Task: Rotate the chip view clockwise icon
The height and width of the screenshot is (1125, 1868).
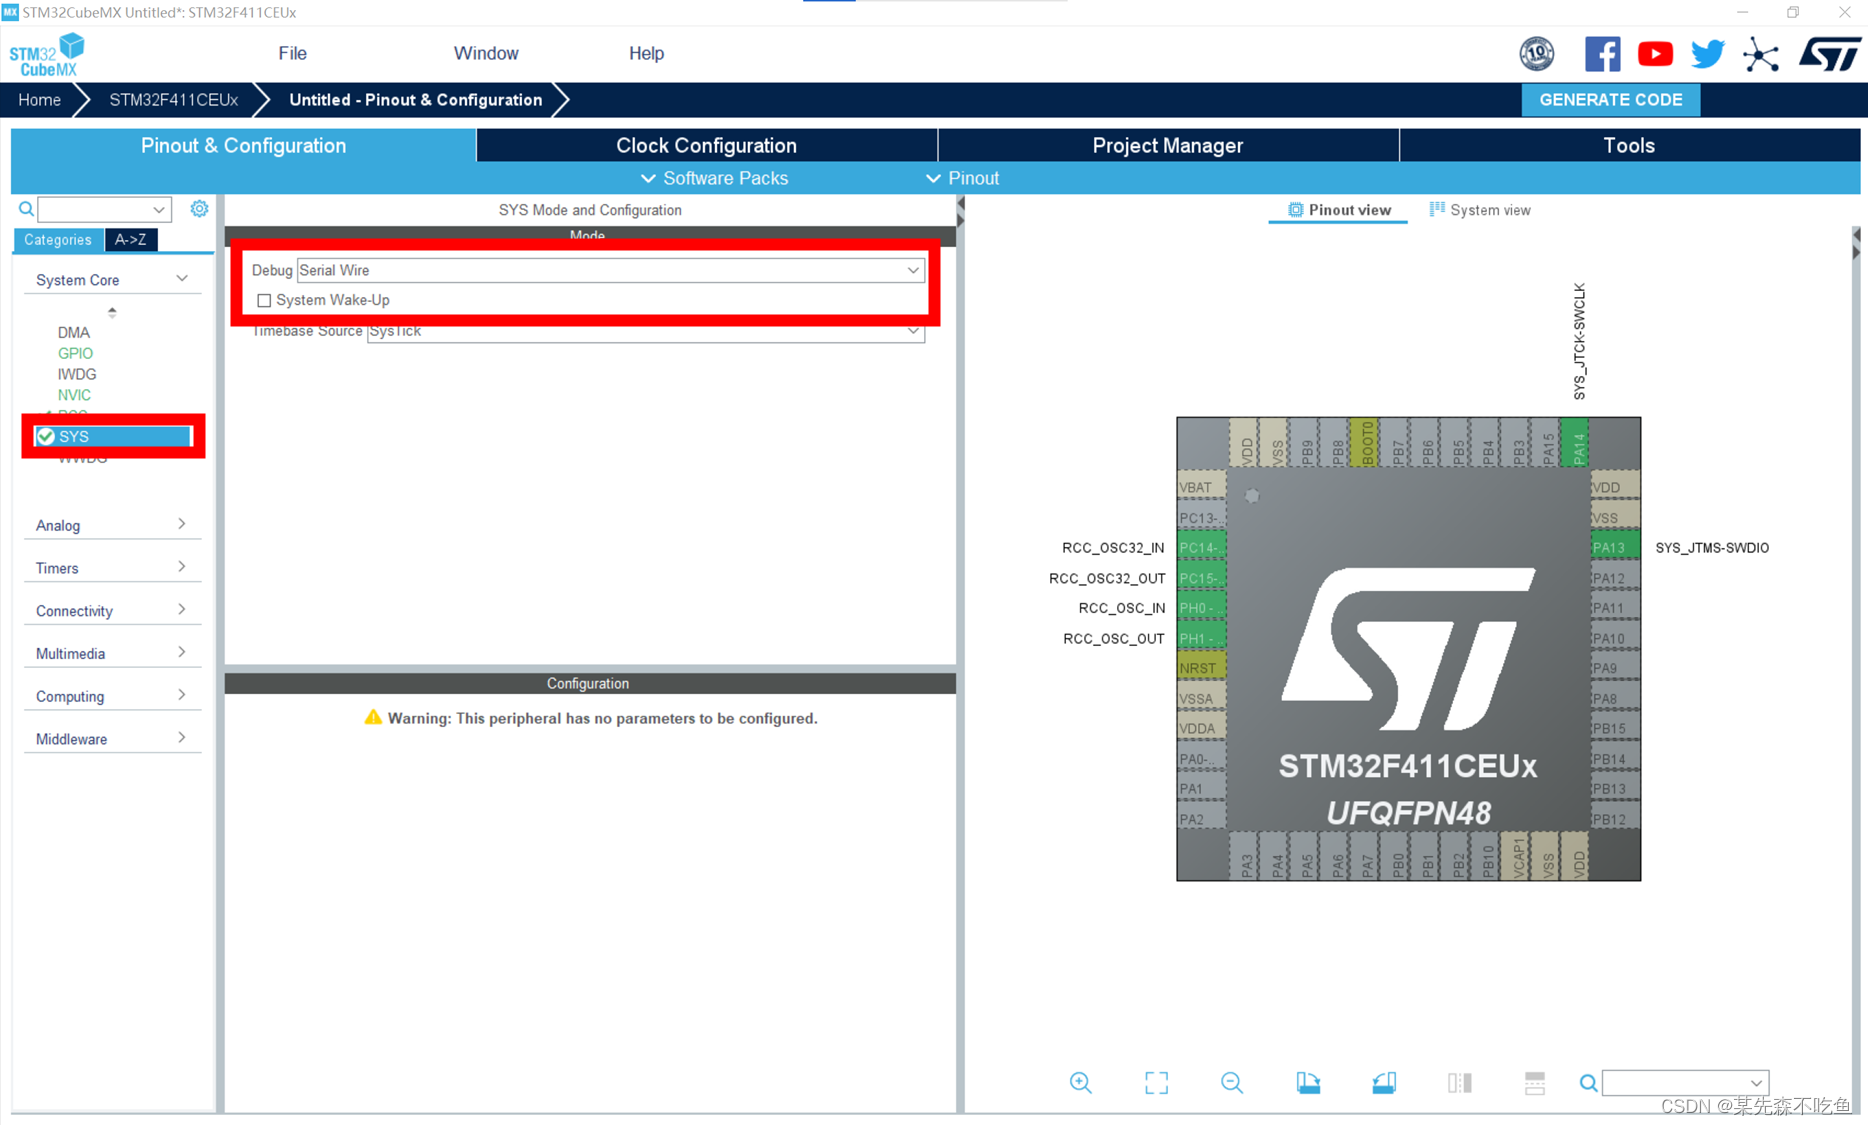Action: 1308,1083
